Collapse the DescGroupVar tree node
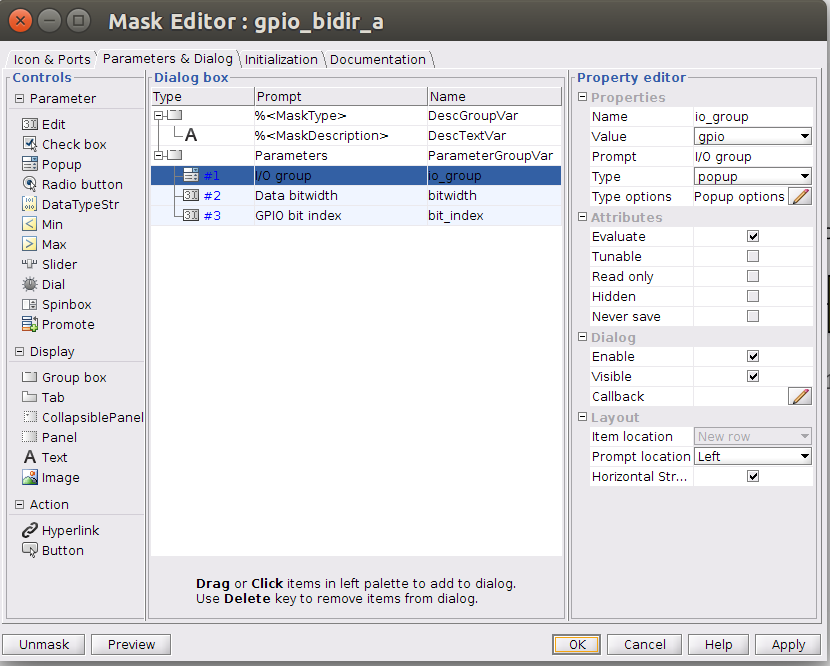This screenshot has height=666, width=830. point(158,115)
